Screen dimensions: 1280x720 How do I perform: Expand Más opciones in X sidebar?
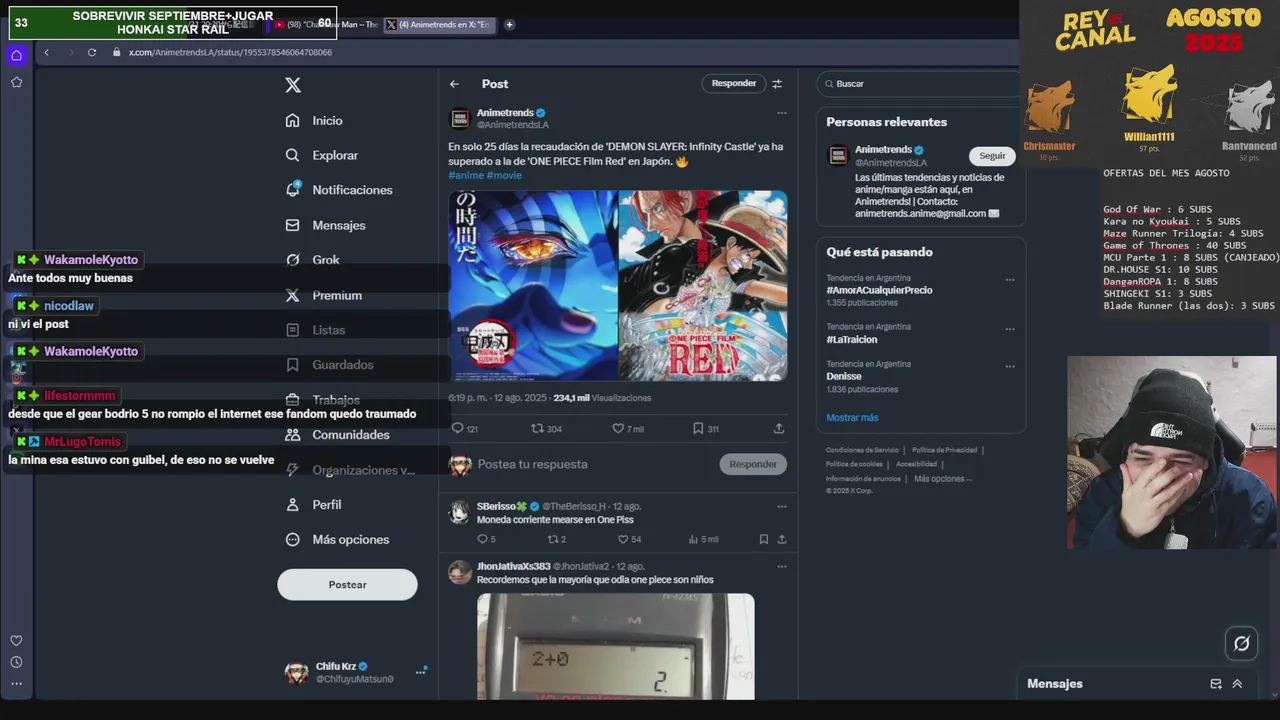(337, 540)
